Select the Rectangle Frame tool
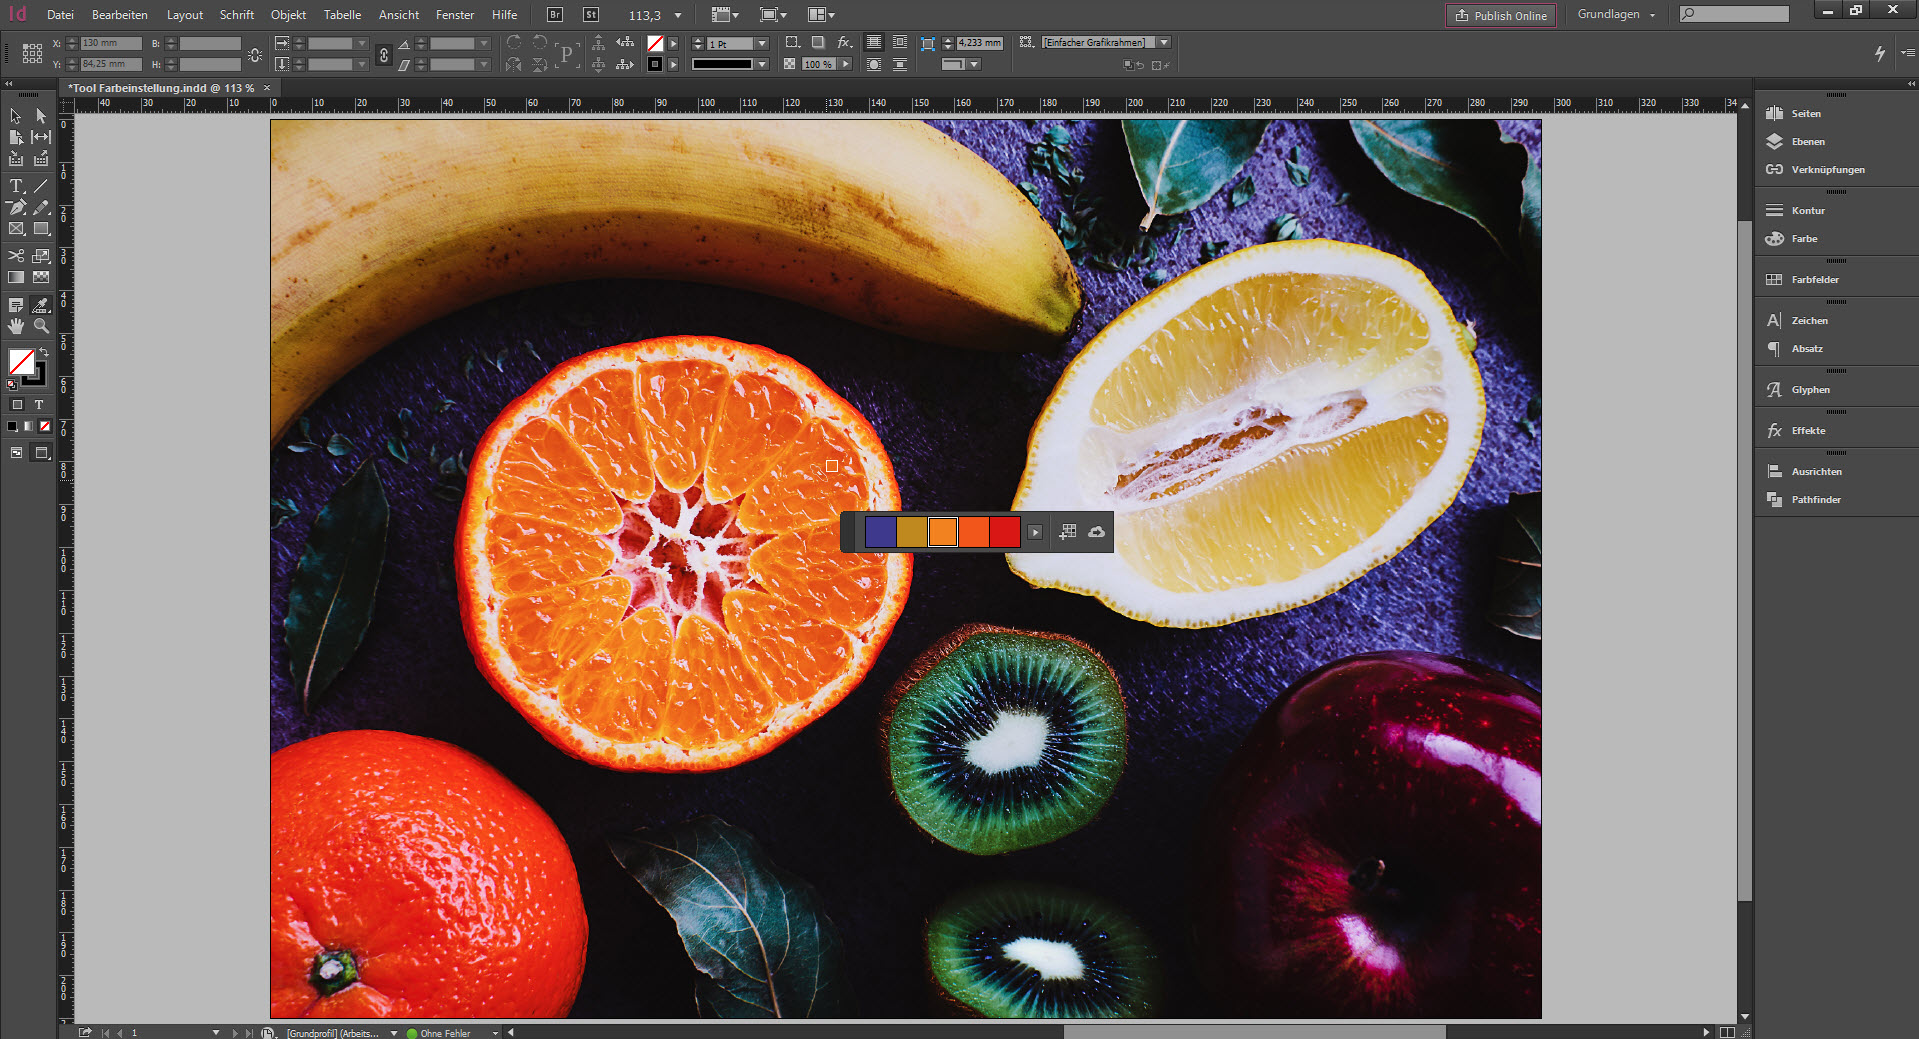 pyautogui.click(x=16, y=229)
